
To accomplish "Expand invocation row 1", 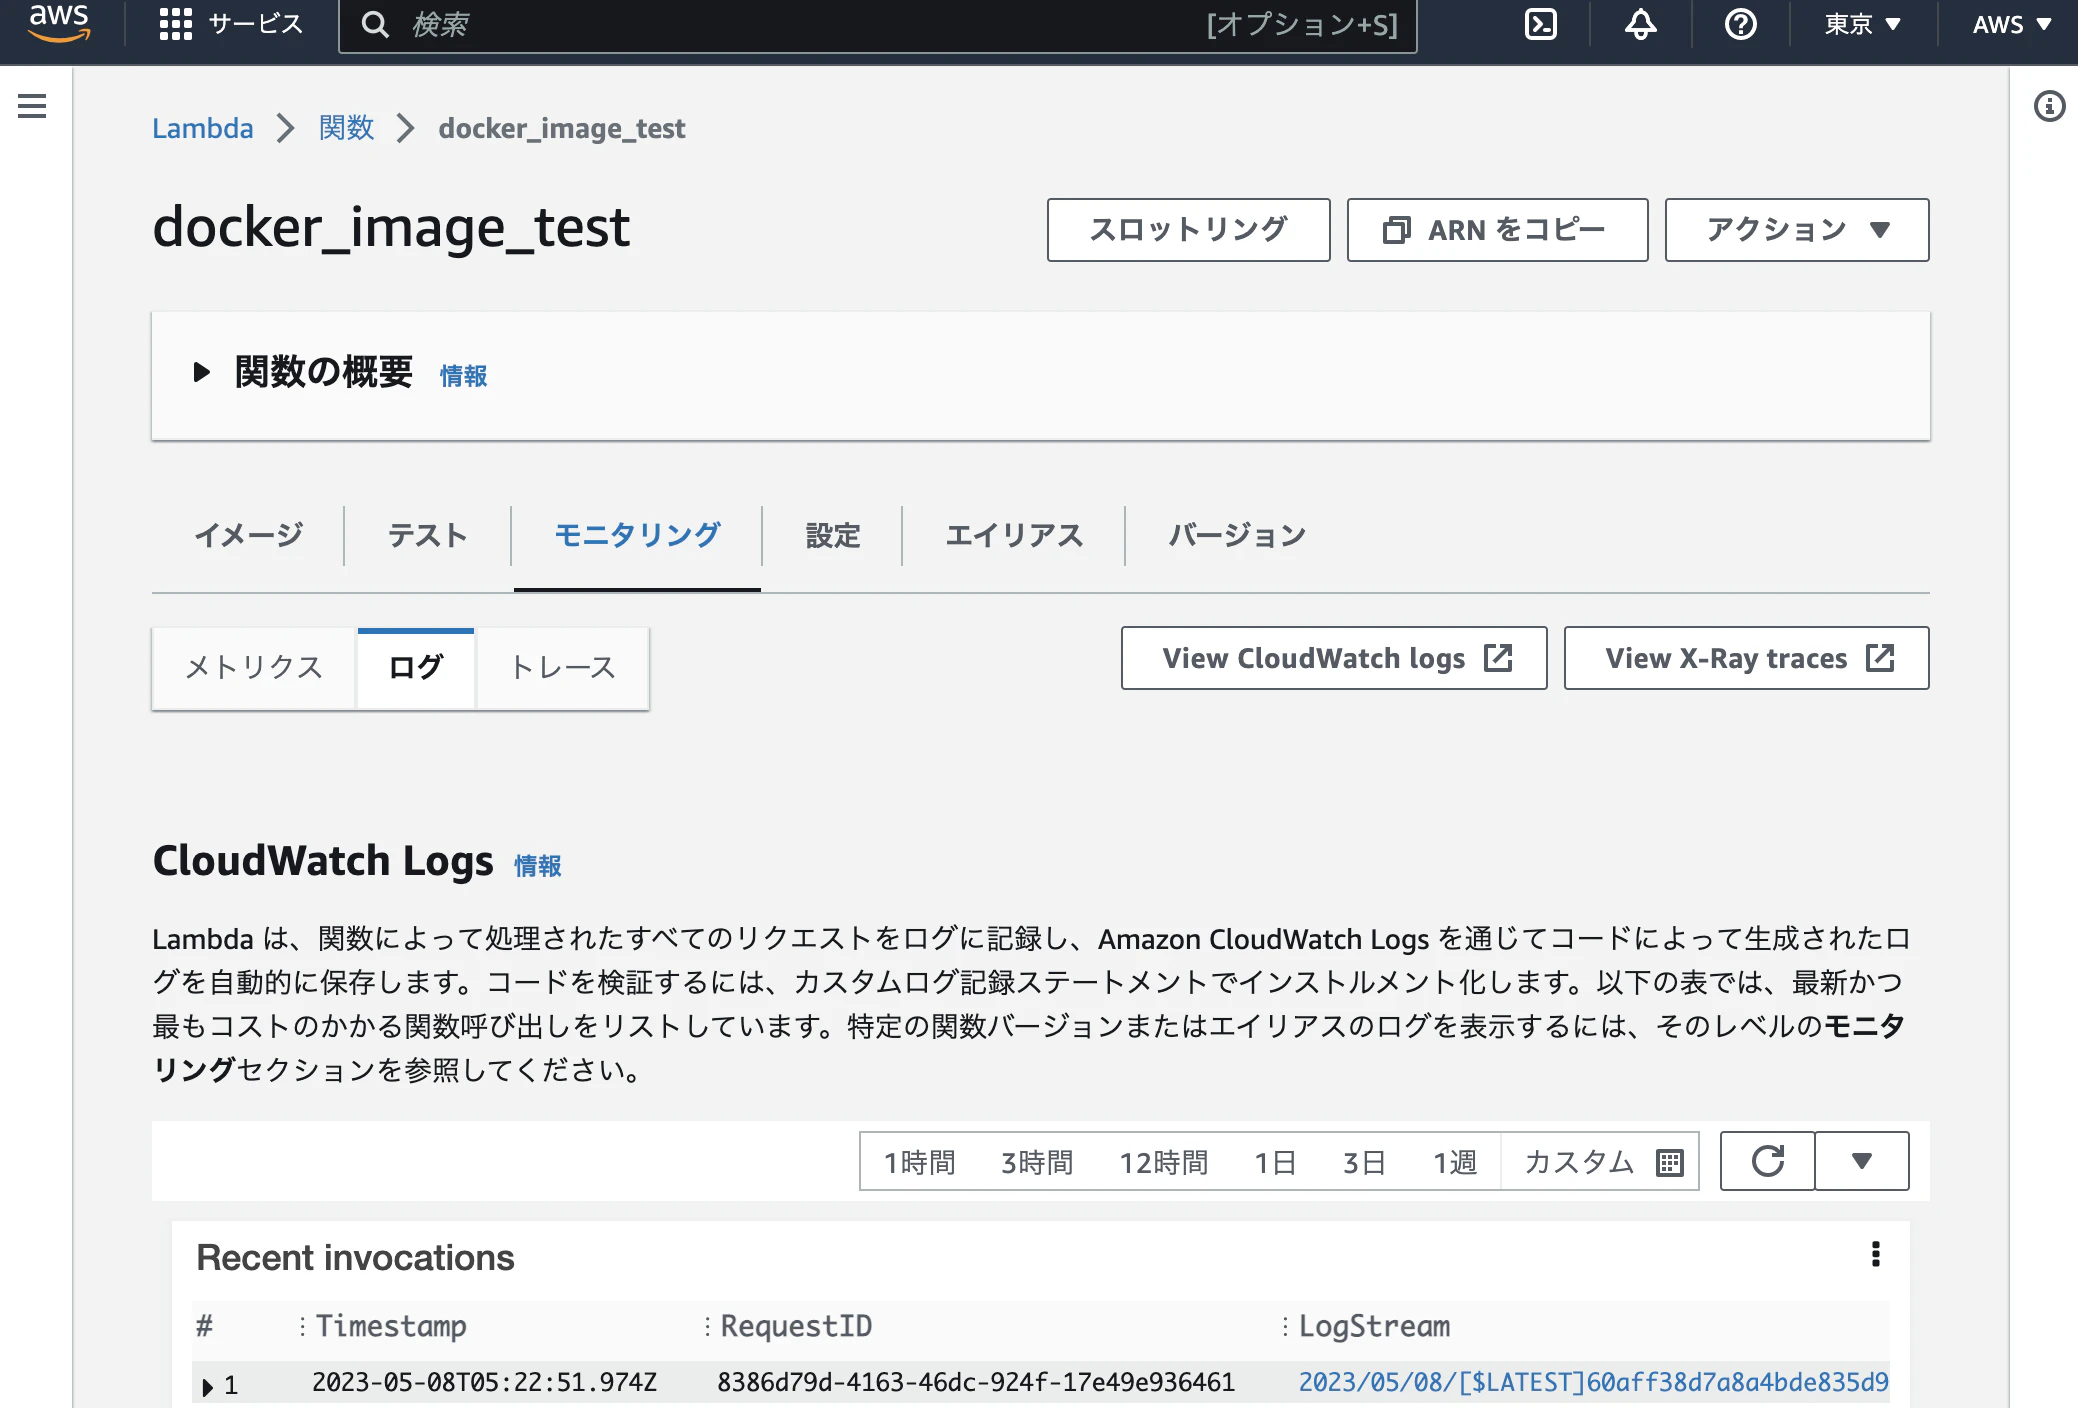I will coord(208,1386).
